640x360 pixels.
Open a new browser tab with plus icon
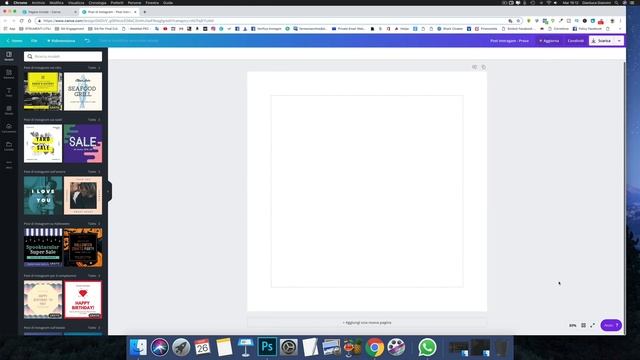coord(144,12)
